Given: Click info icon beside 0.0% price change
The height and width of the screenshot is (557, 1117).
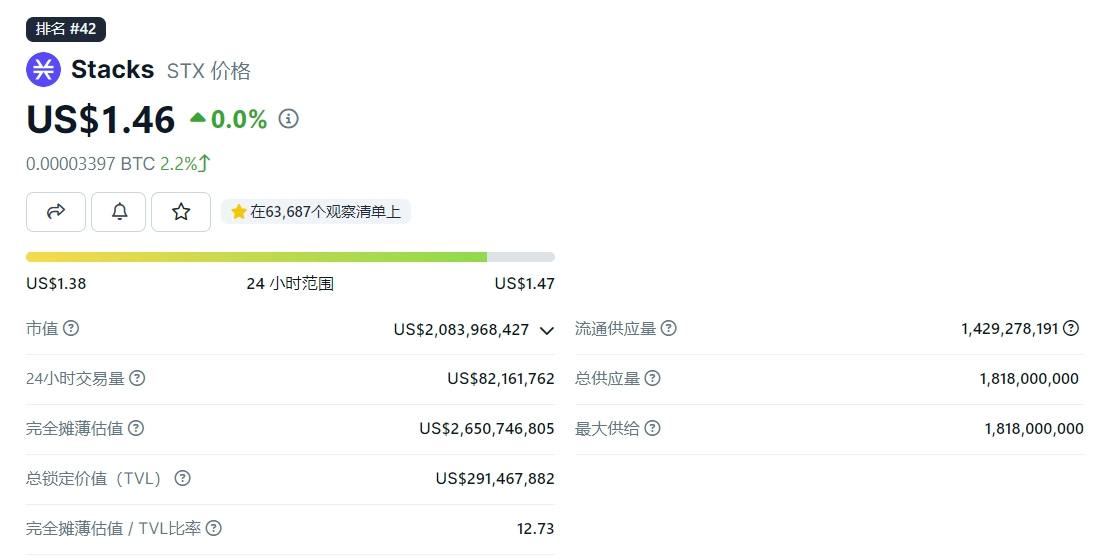Looking at the screenshot, I should point(289,119).
